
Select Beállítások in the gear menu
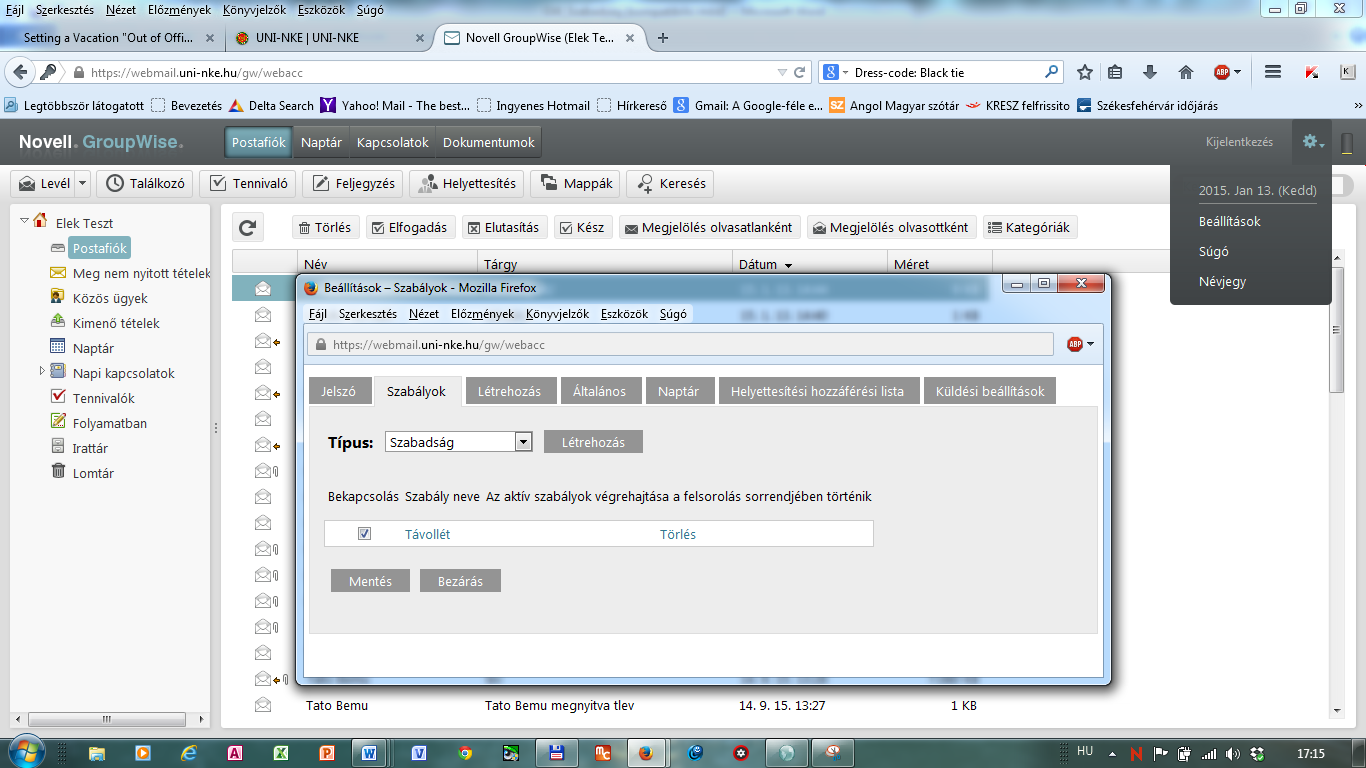coord(1230,221)
